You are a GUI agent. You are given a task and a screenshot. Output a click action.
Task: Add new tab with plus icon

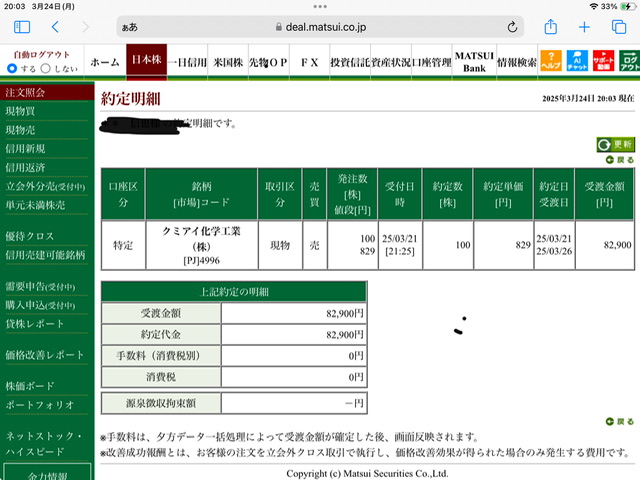pos(584,27)
